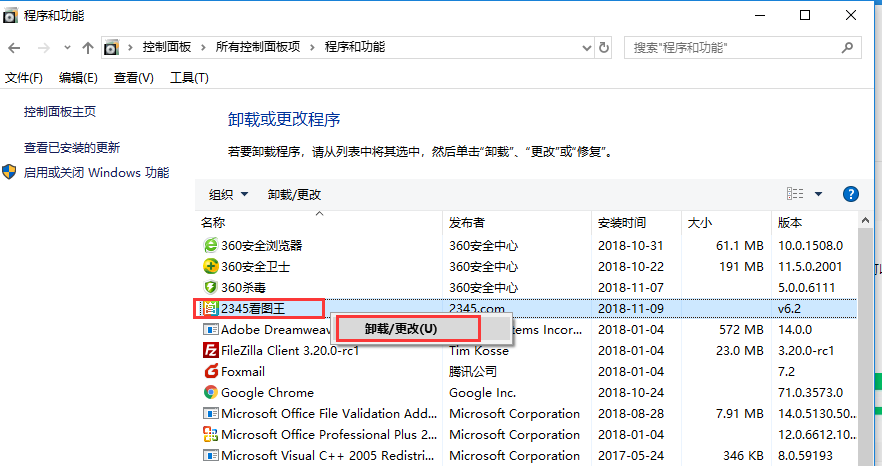Open 启用或关闭 Windows 功能 link

[96, 172]
